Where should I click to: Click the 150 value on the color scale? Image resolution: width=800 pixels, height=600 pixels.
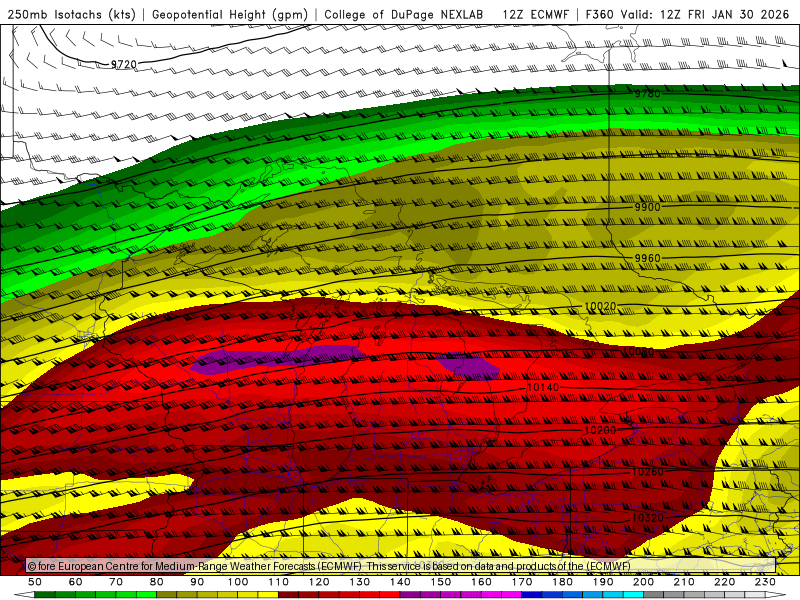tap(441, 582)
